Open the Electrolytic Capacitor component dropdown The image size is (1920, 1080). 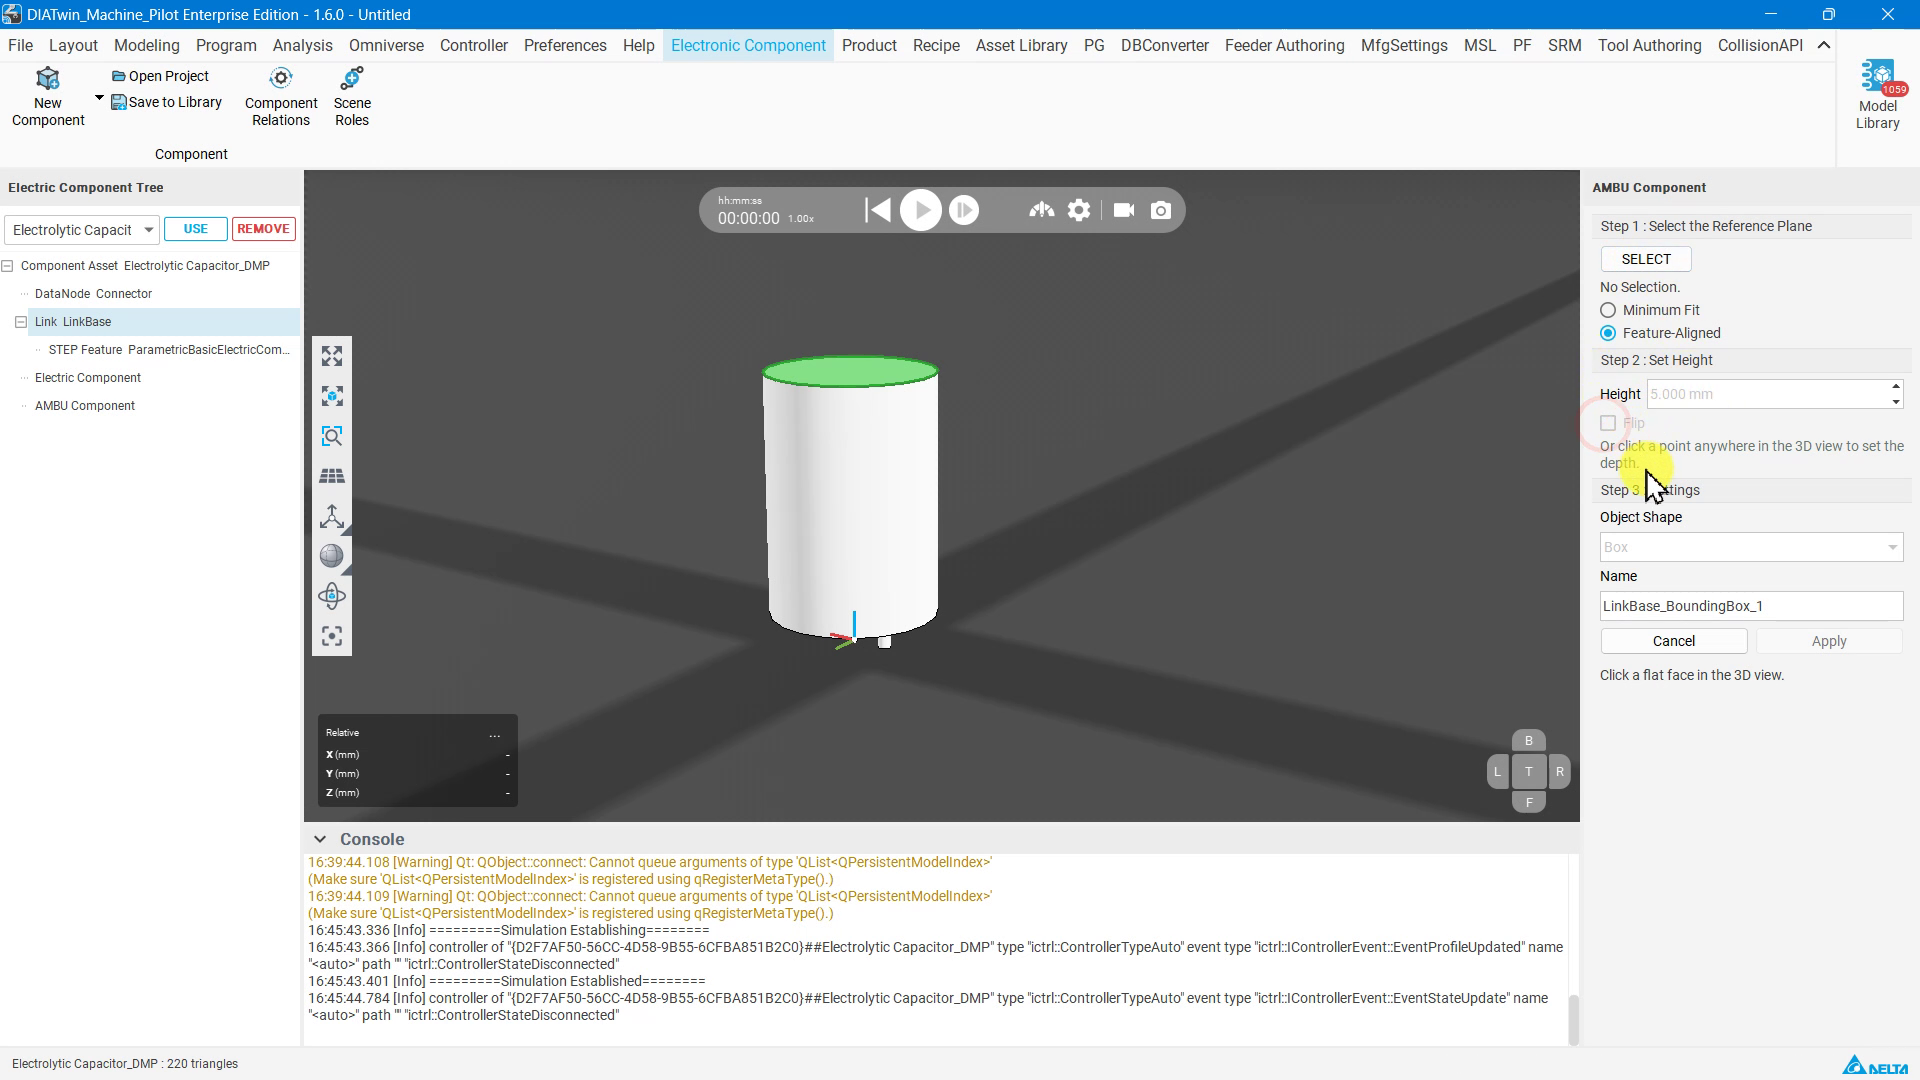tap(82, 230)
